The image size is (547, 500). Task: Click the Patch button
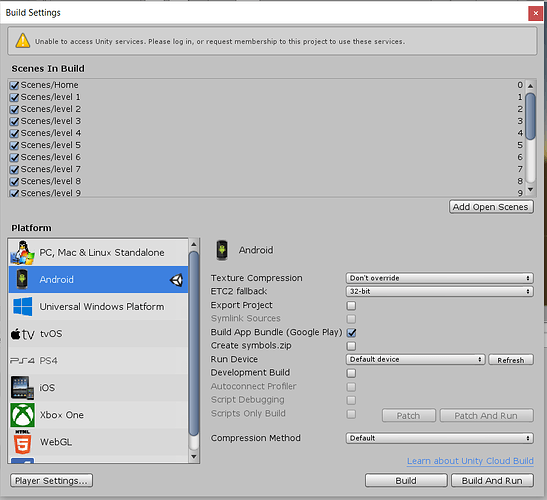click(409, 416)
